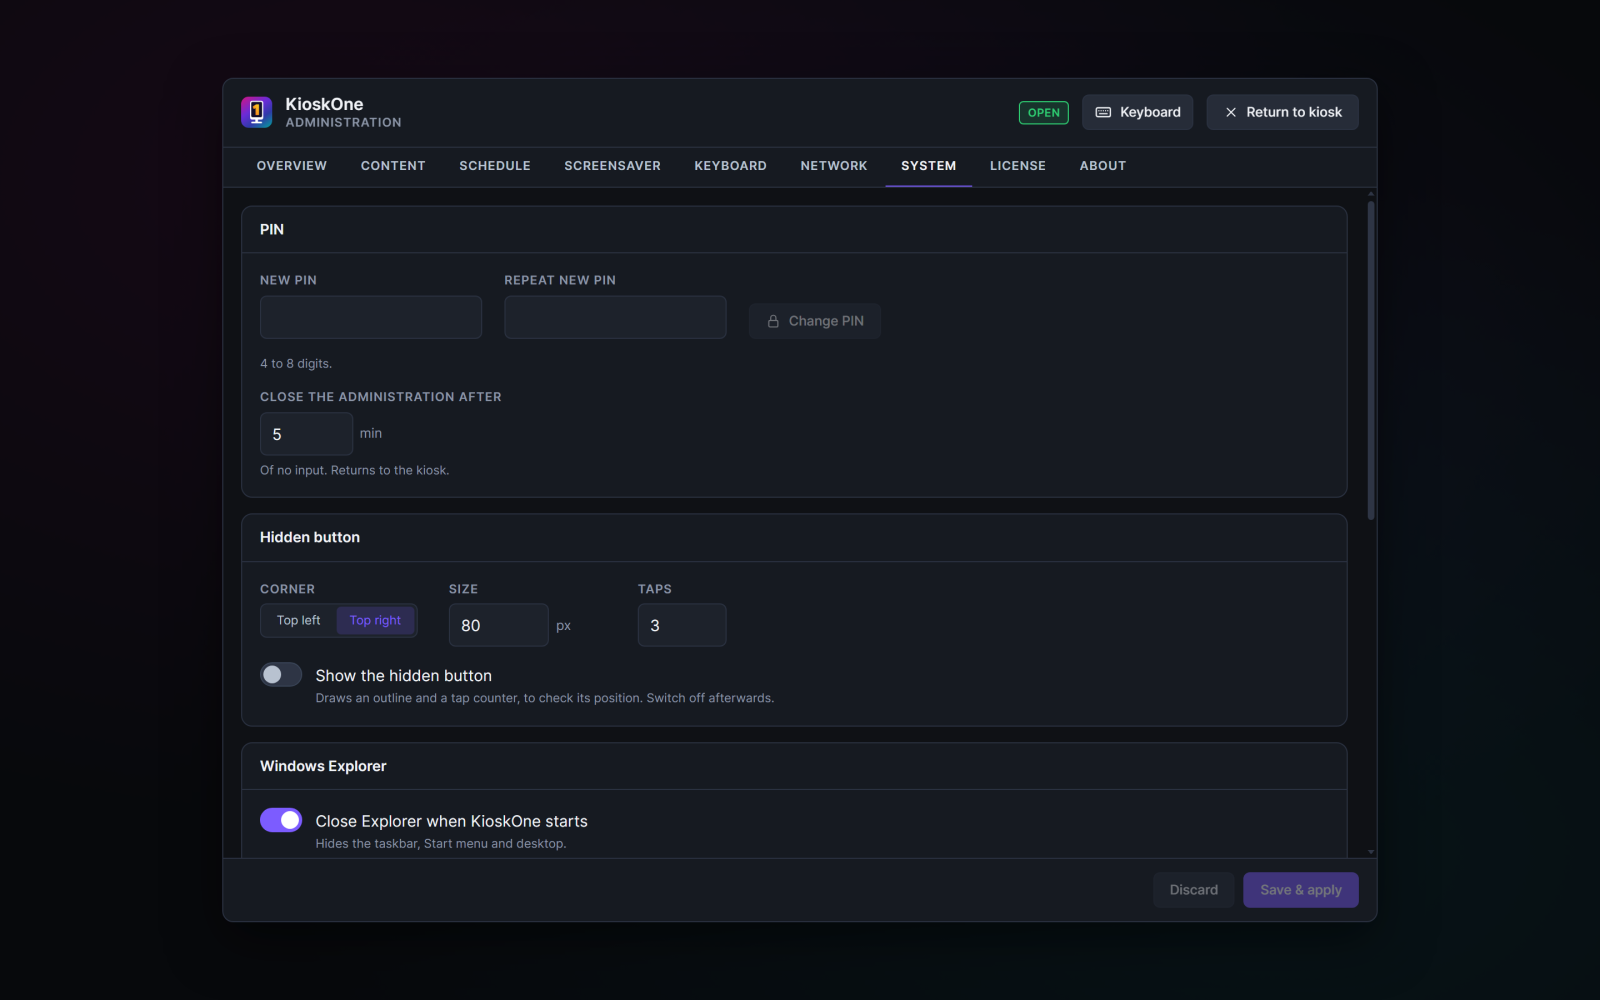
Task: Open the on-screen Keyboard button
Action: tap(1138, 112)
